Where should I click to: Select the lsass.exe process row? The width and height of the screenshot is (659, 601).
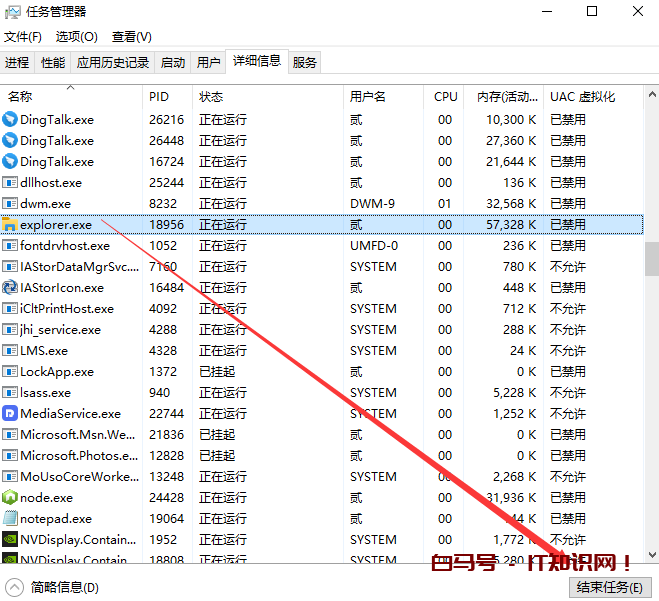(x=200, y=393)
